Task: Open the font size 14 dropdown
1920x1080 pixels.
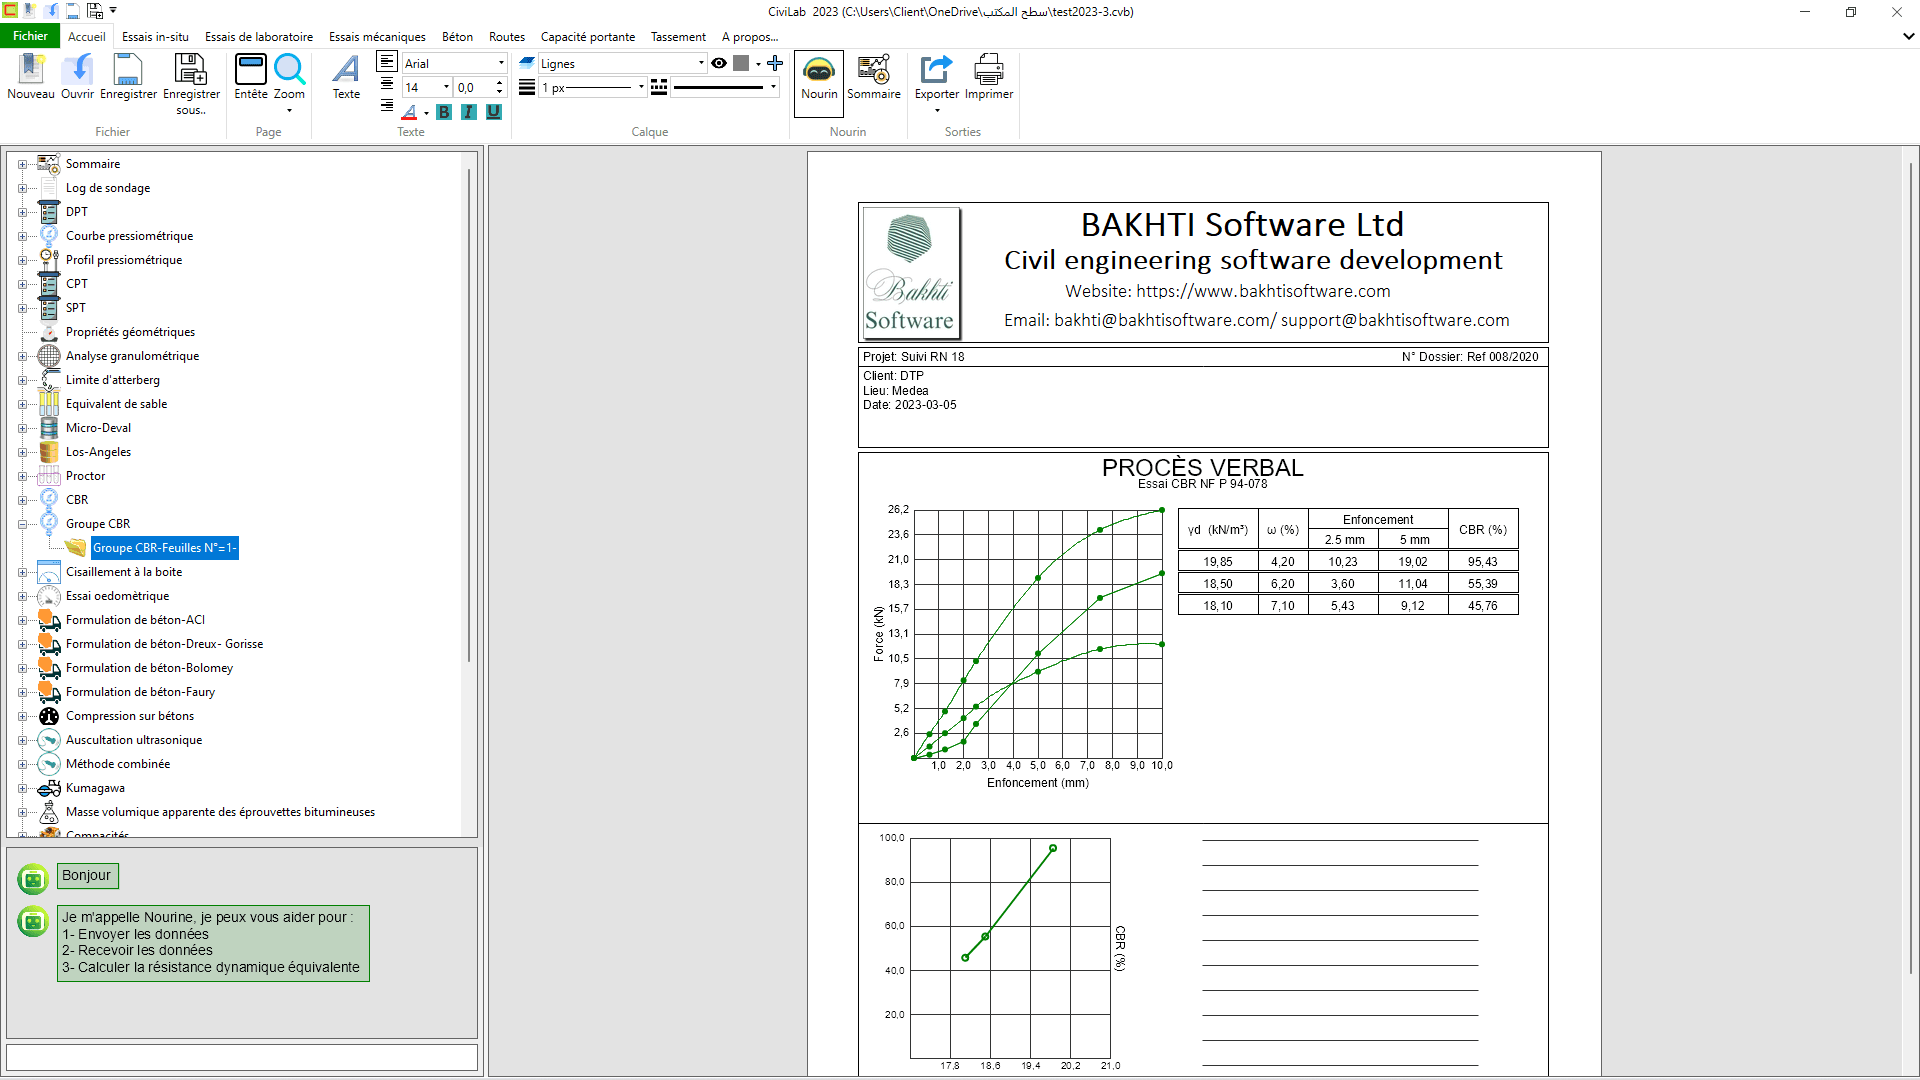Action: coord(446,87)
